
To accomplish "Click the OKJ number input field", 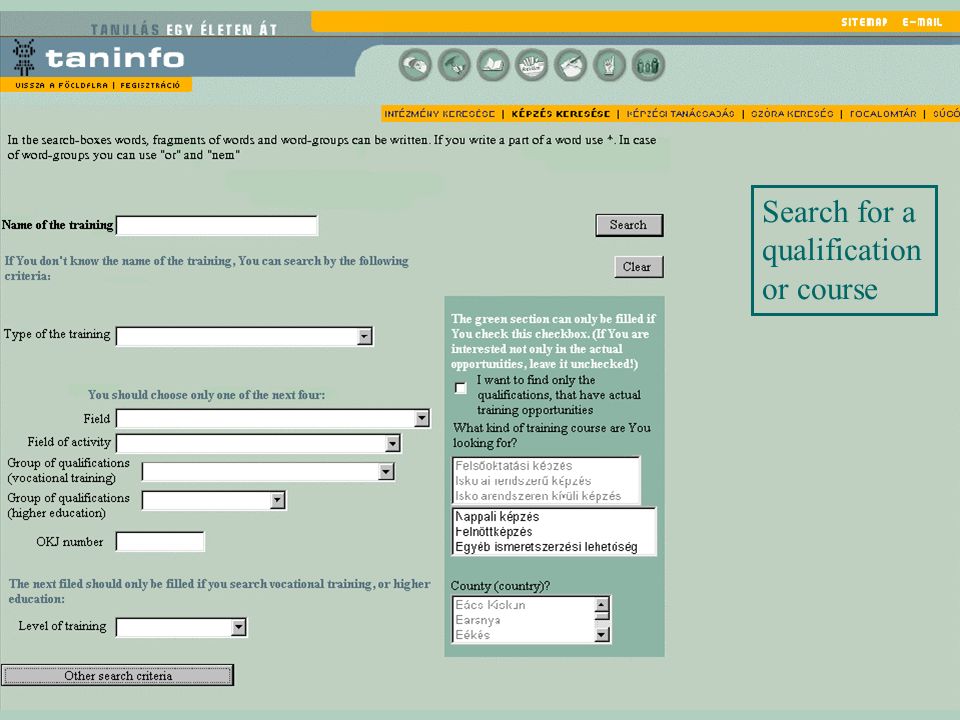I will point(160,542).
